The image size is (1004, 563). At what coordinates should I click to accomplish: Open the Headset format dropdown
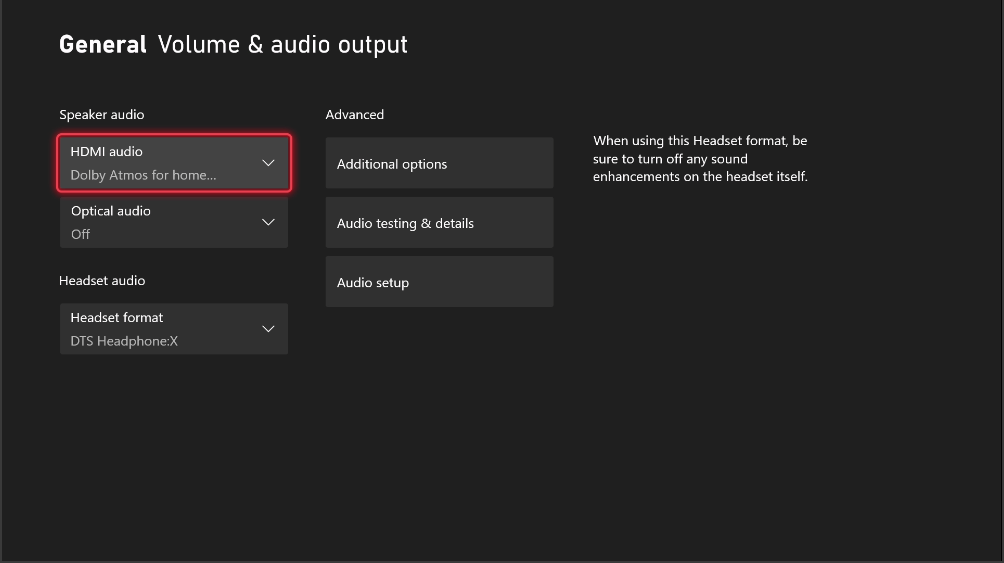pos(174,329)
